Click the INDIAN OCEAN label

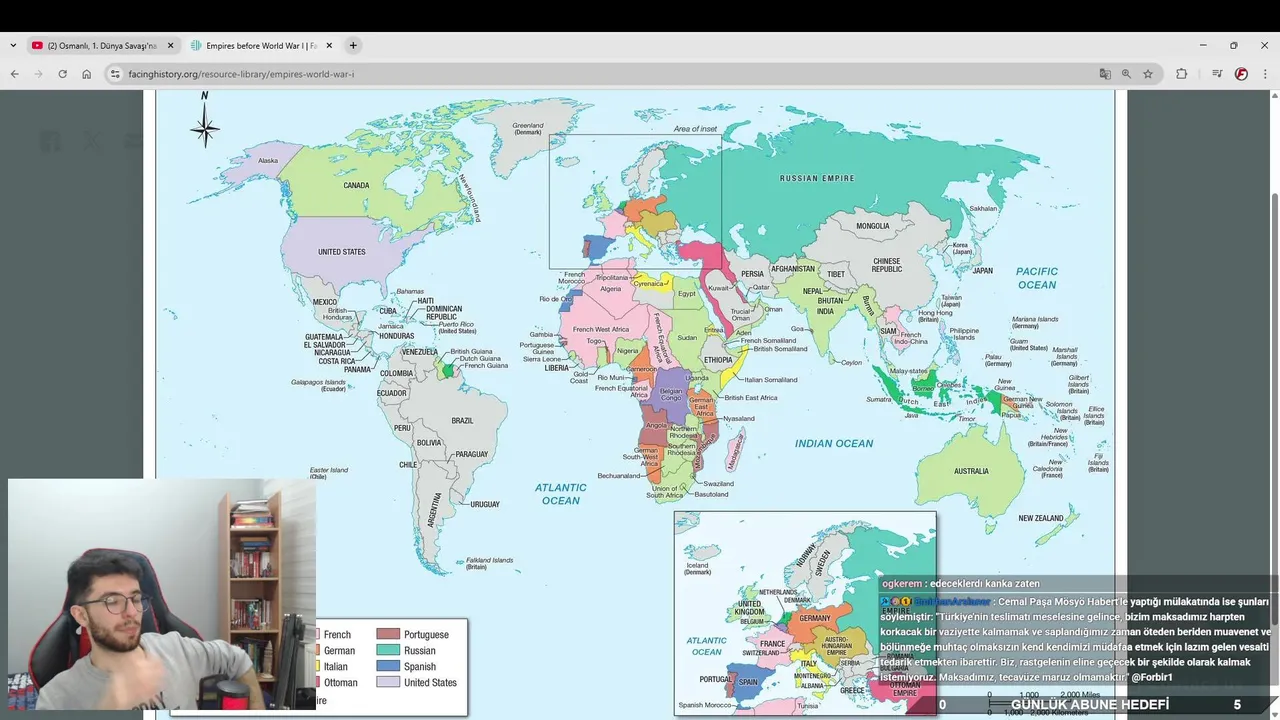834,443
